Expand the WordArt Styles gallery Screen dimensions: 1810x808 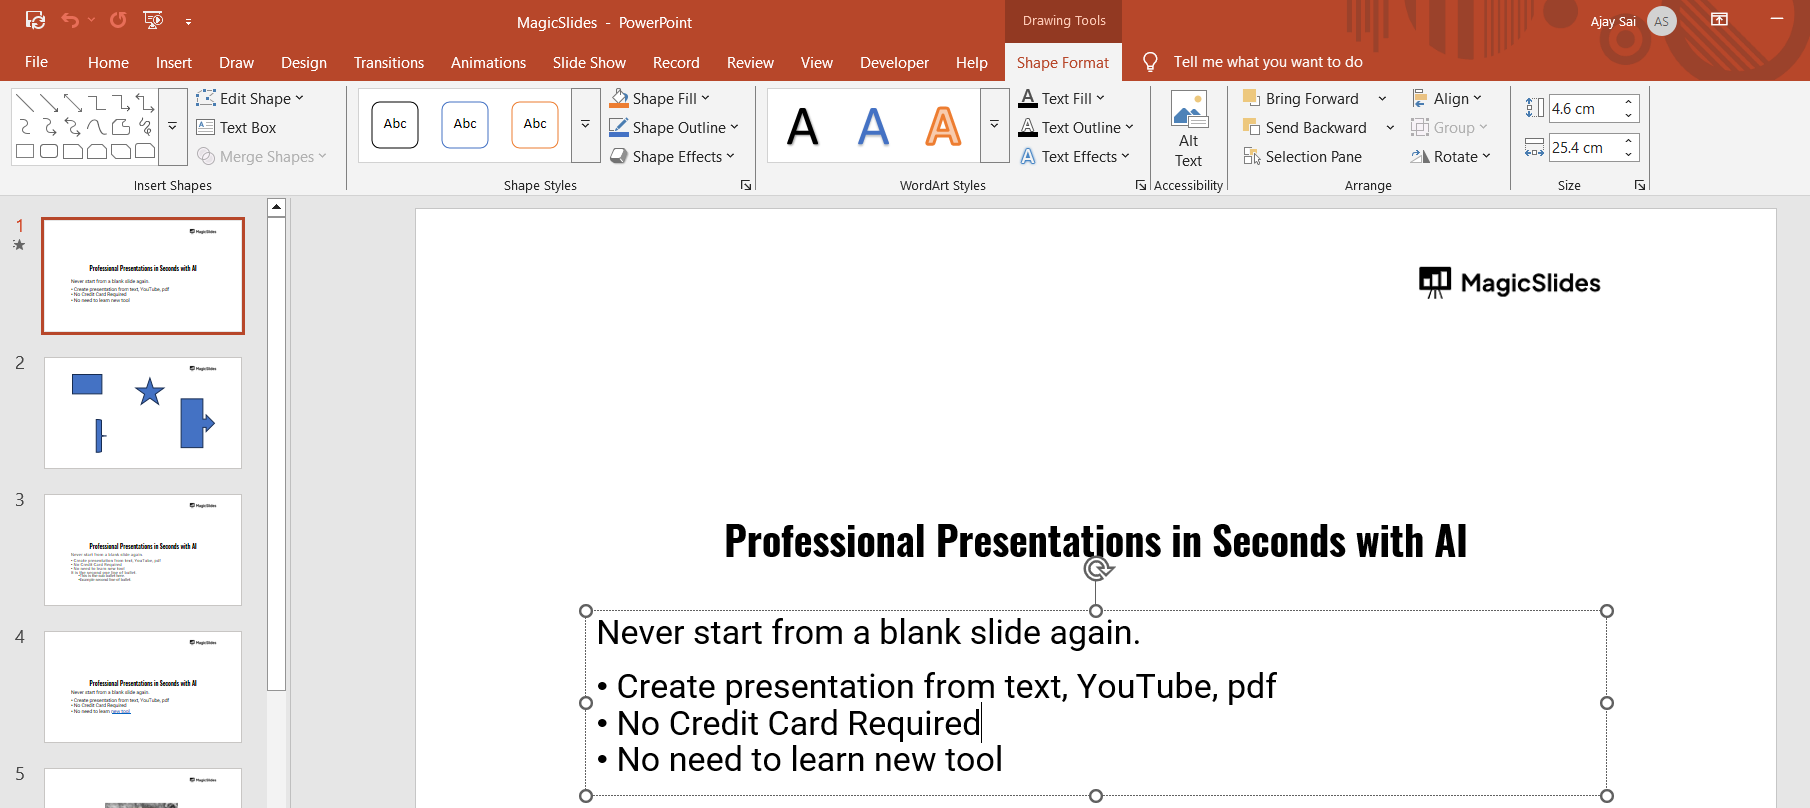point(995,125)
